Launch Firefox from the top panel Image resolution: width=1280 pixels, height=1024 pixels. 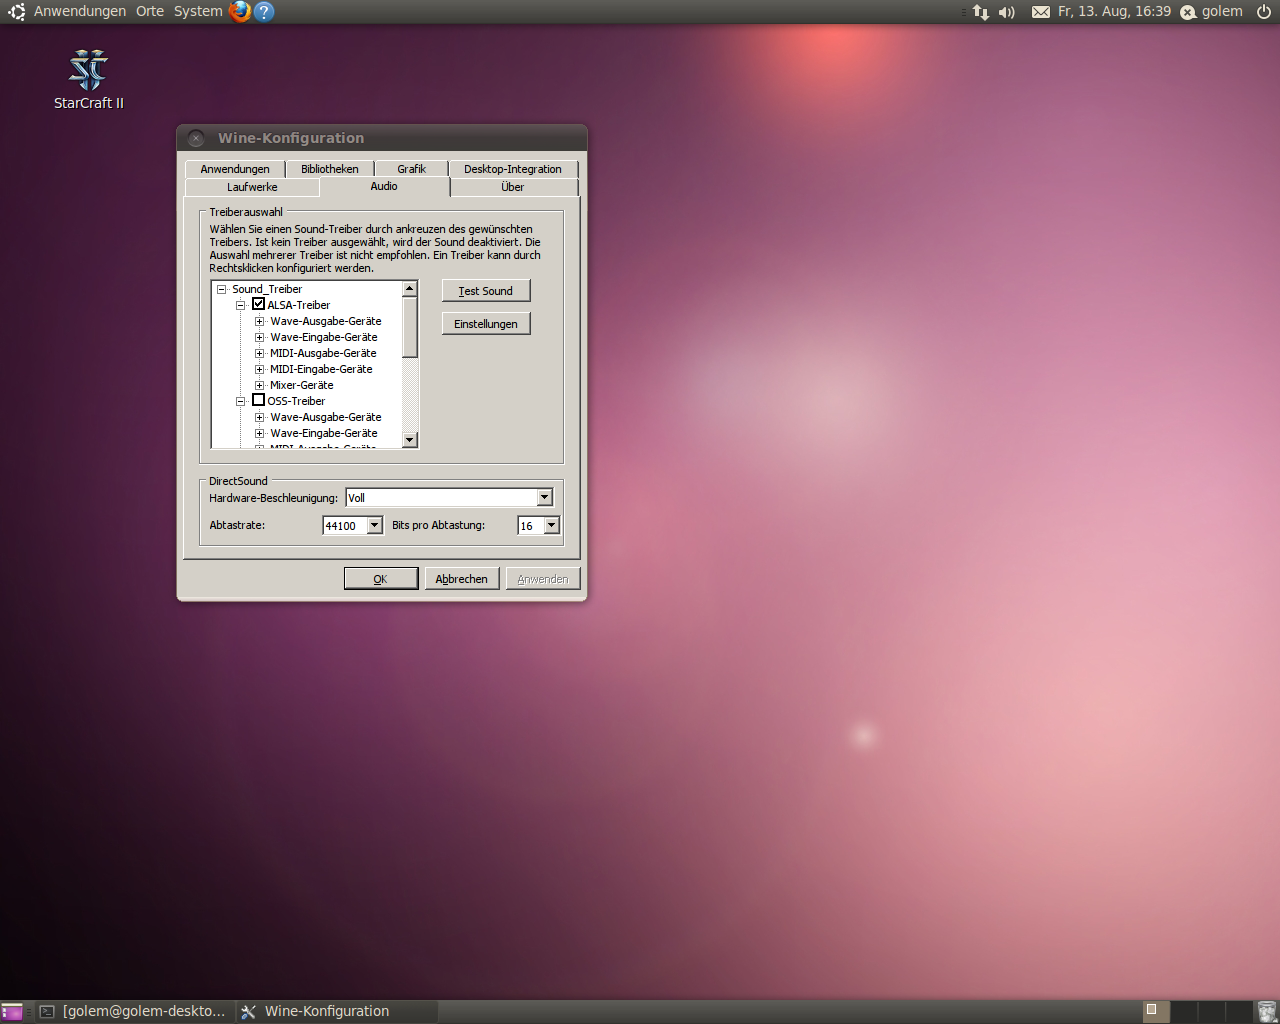tap(240, 11)
